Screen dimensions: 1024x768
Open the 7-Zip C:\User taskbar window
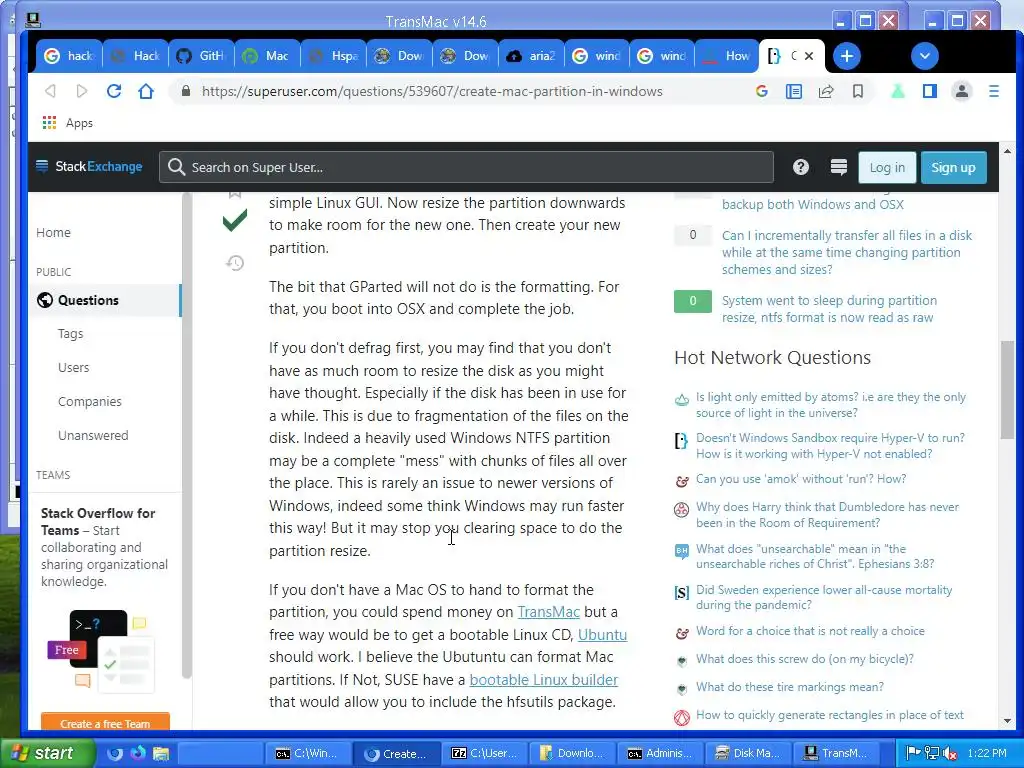(485, 753)
